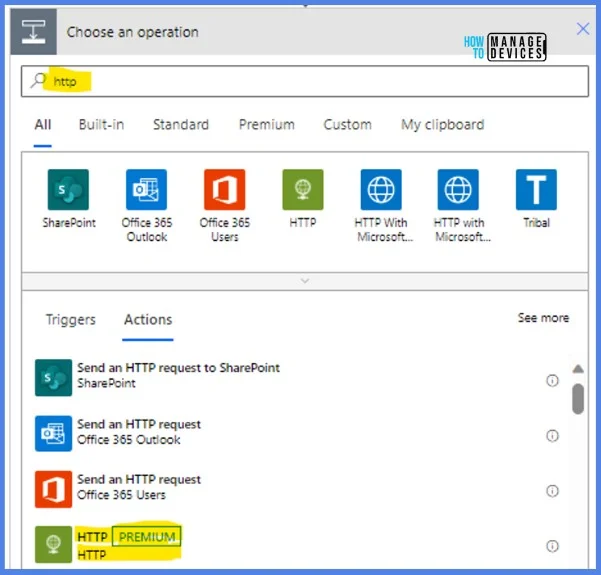Select the HTTP With Microsoft connector icon

381,189
